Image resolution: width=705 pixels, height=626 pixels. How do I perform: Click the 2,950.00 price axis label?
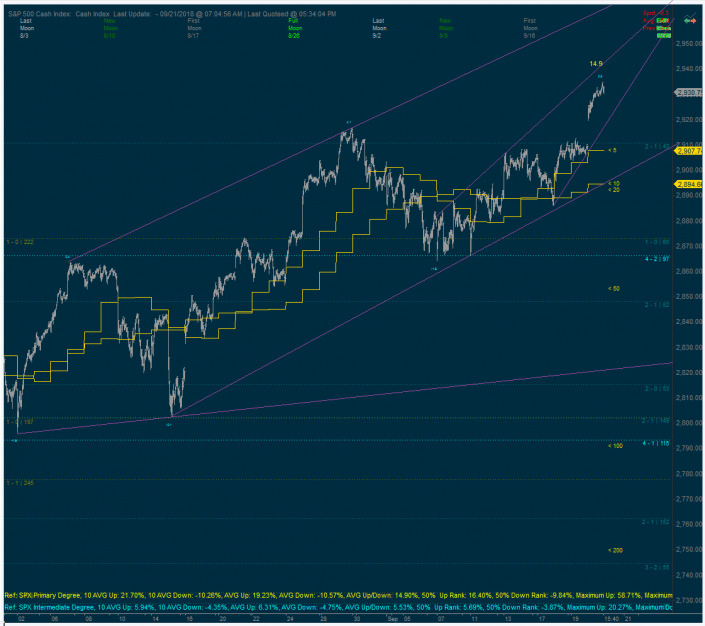(x=689, y=44)
